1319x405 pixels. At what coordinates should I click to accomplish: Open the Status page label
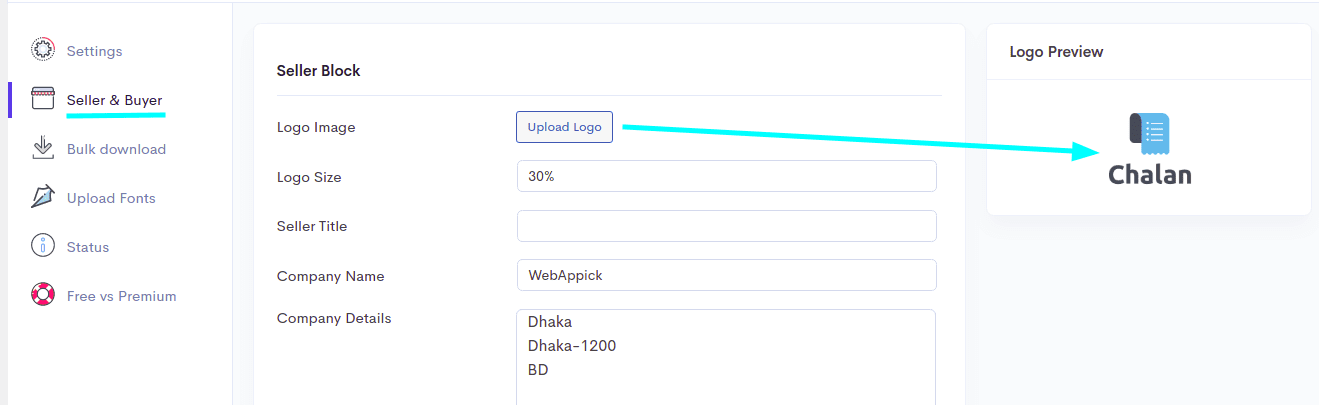(88, 247)
